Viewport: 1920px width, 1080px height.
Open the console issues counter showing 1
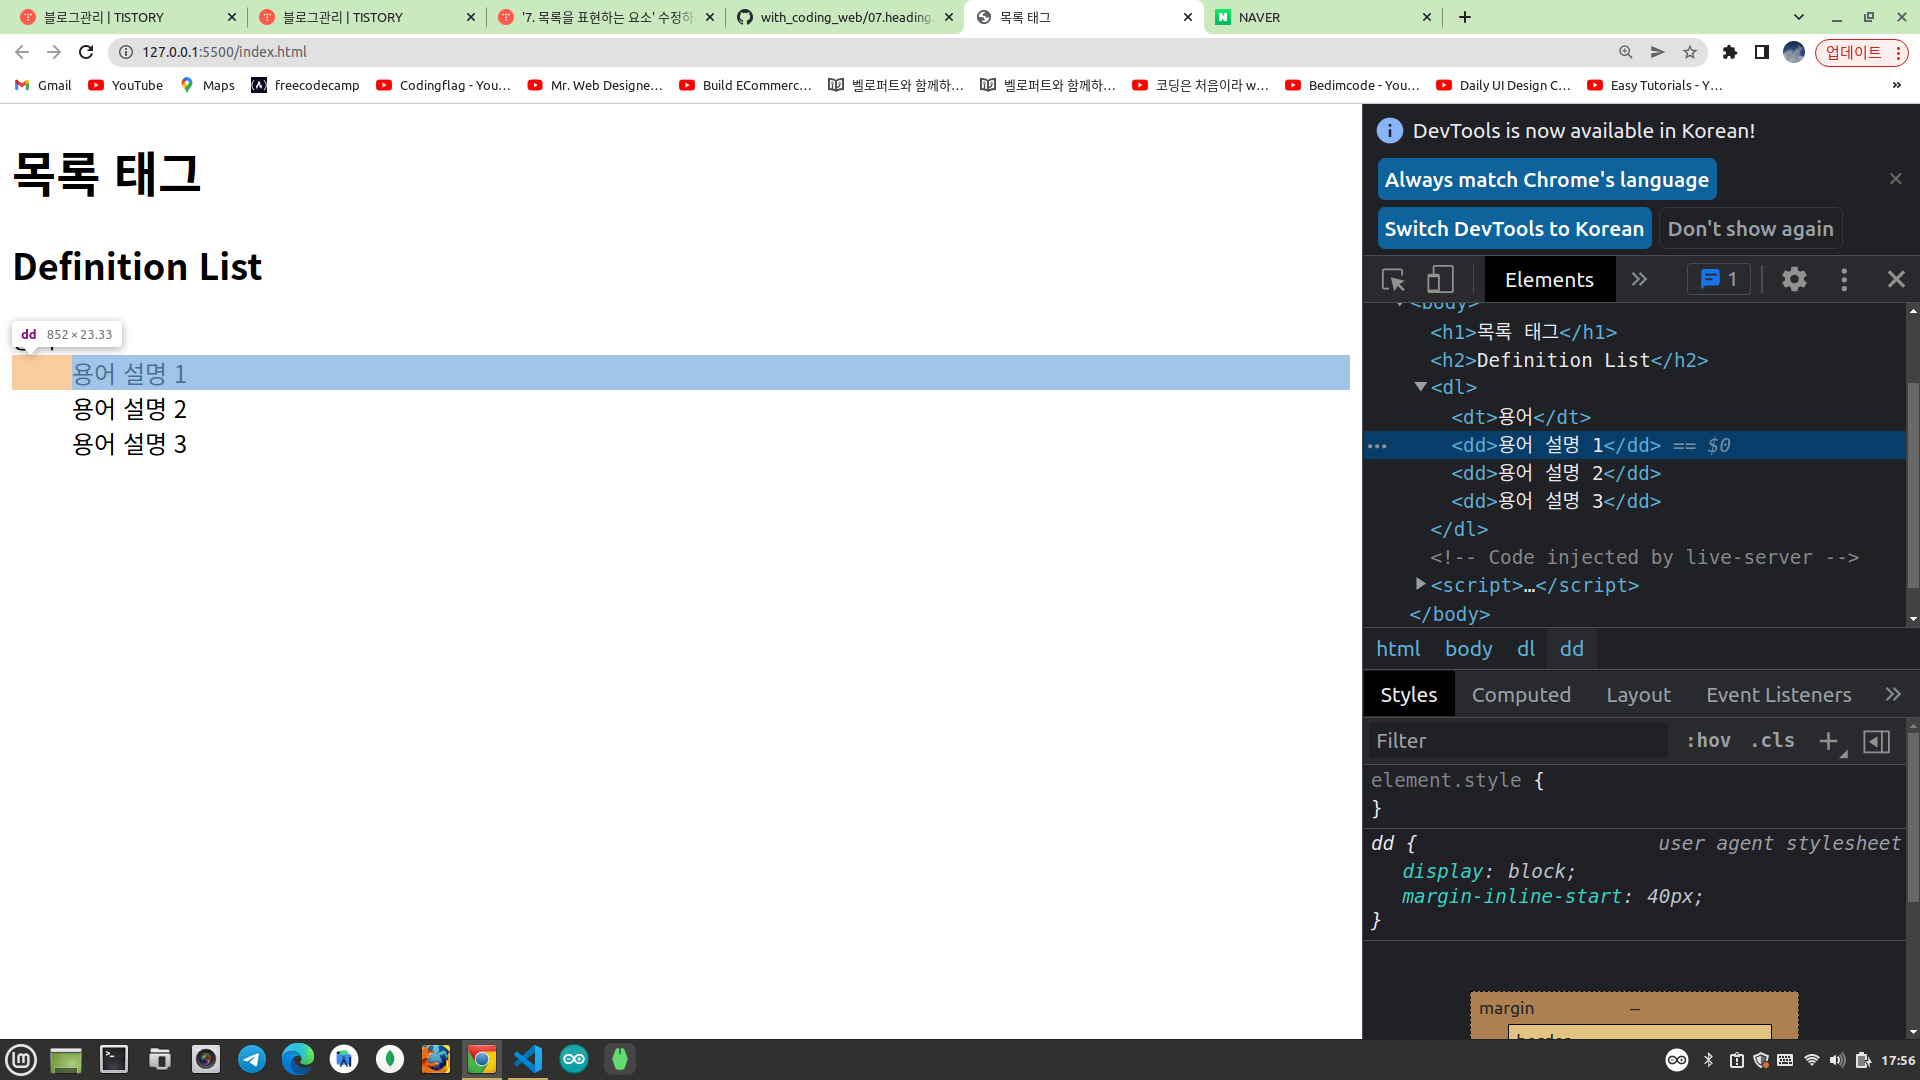(x=1719, y=280)
